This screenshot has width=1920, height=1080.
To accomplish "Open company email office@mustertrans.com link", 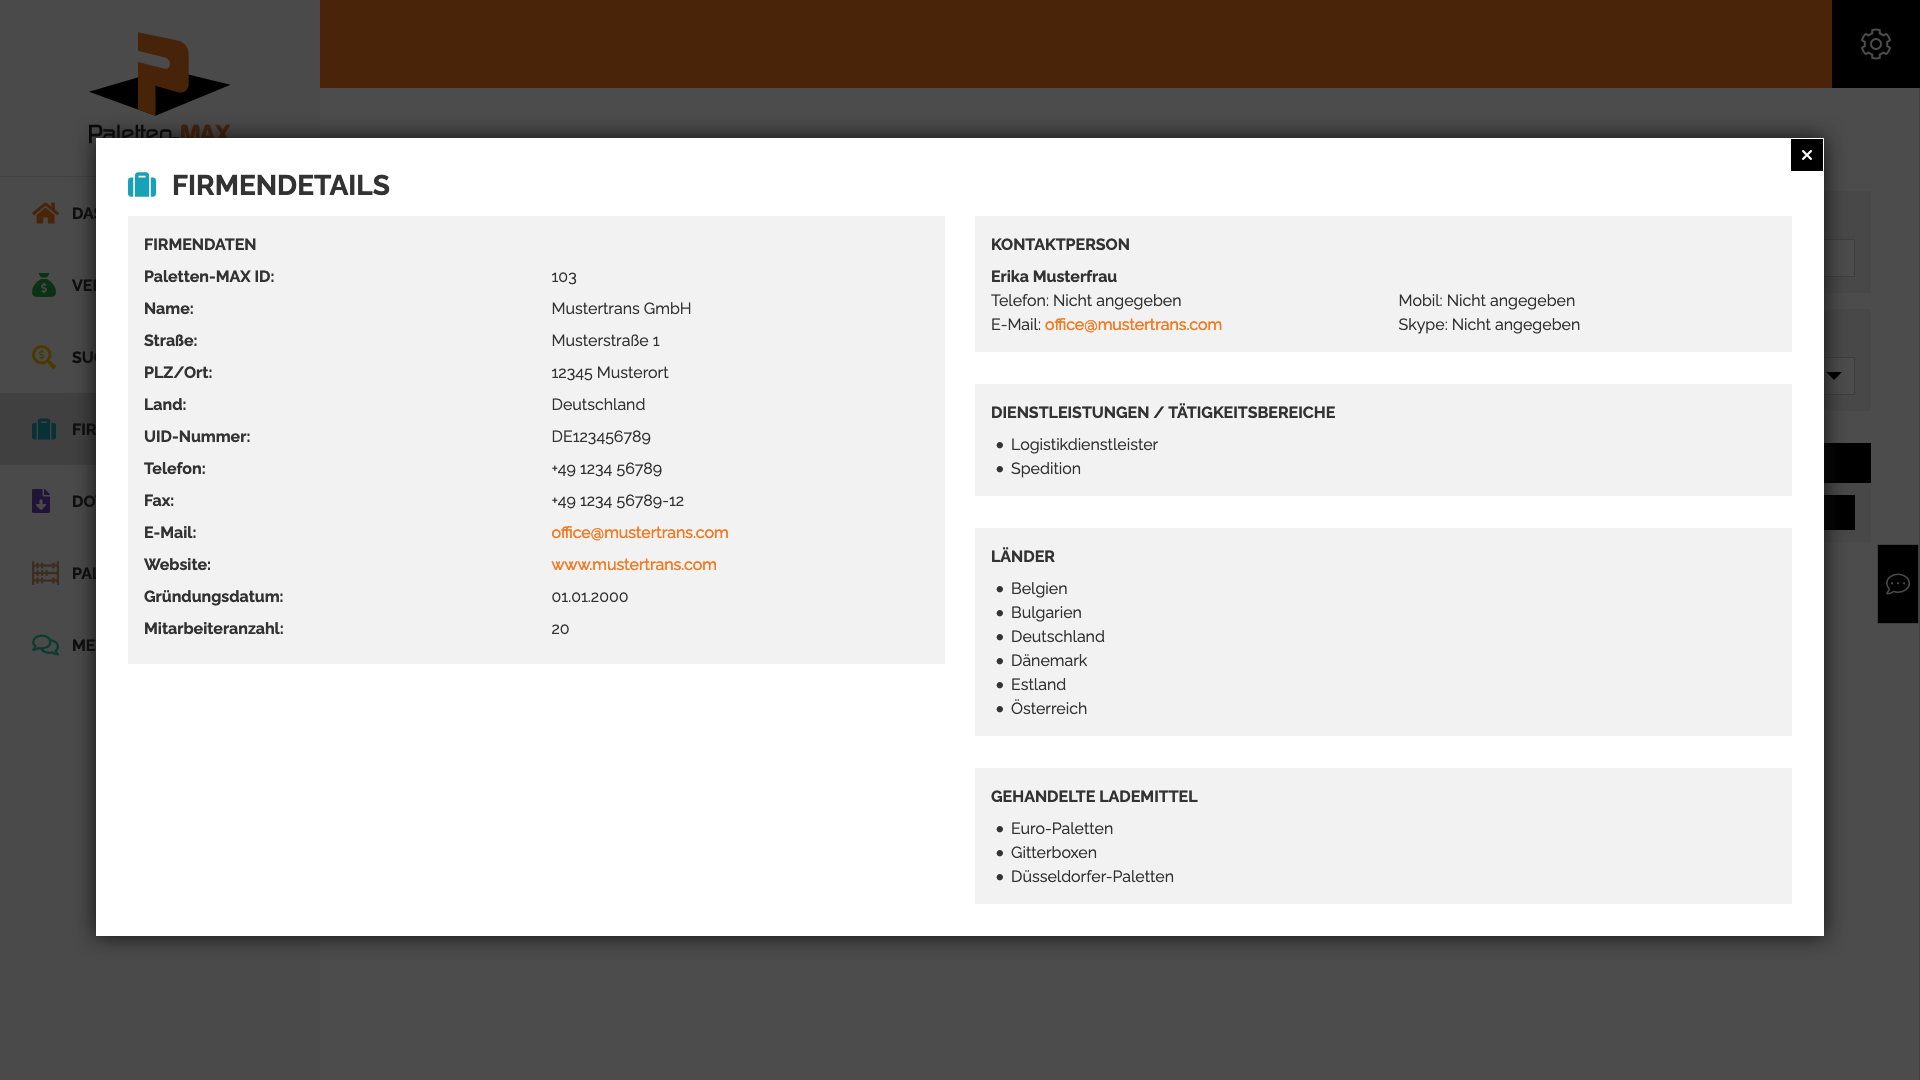I will pos(639,533).
